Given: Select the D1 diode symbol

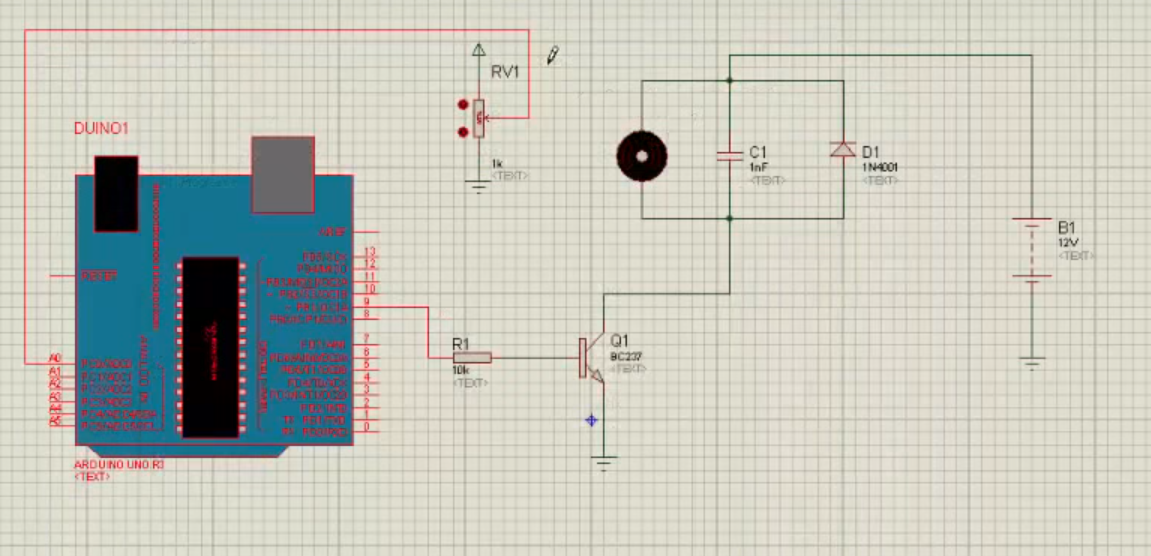Looking at the screenshot, I should pos(843,150).
